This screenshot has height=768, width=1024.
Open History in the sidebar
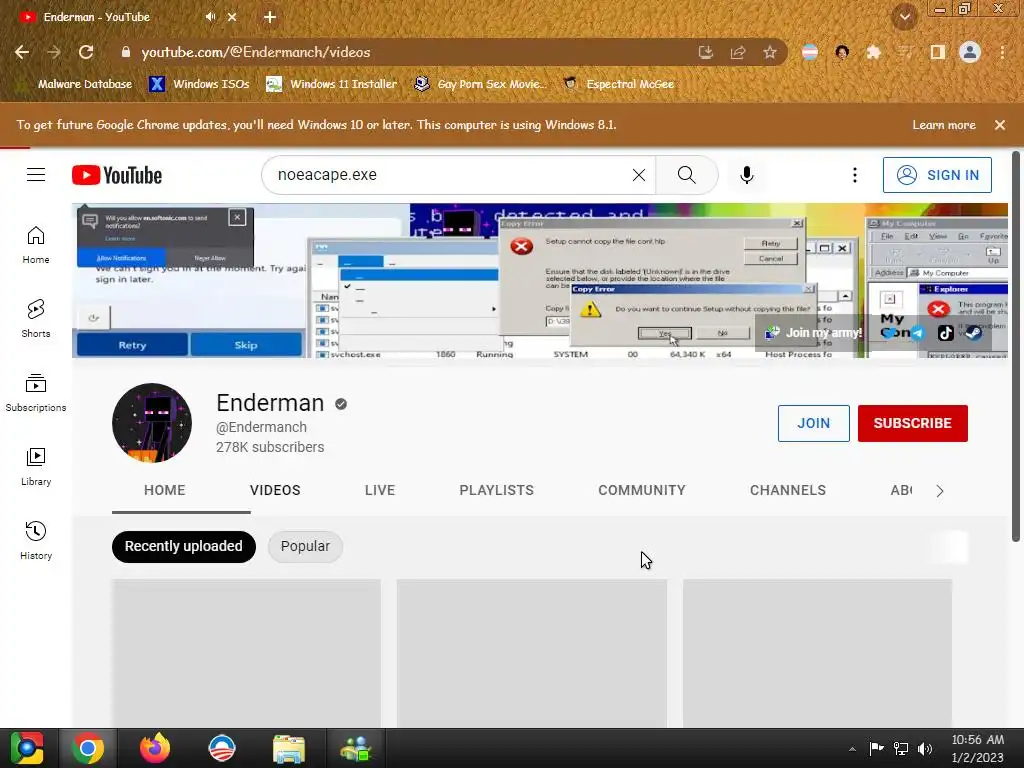point(36,541)
